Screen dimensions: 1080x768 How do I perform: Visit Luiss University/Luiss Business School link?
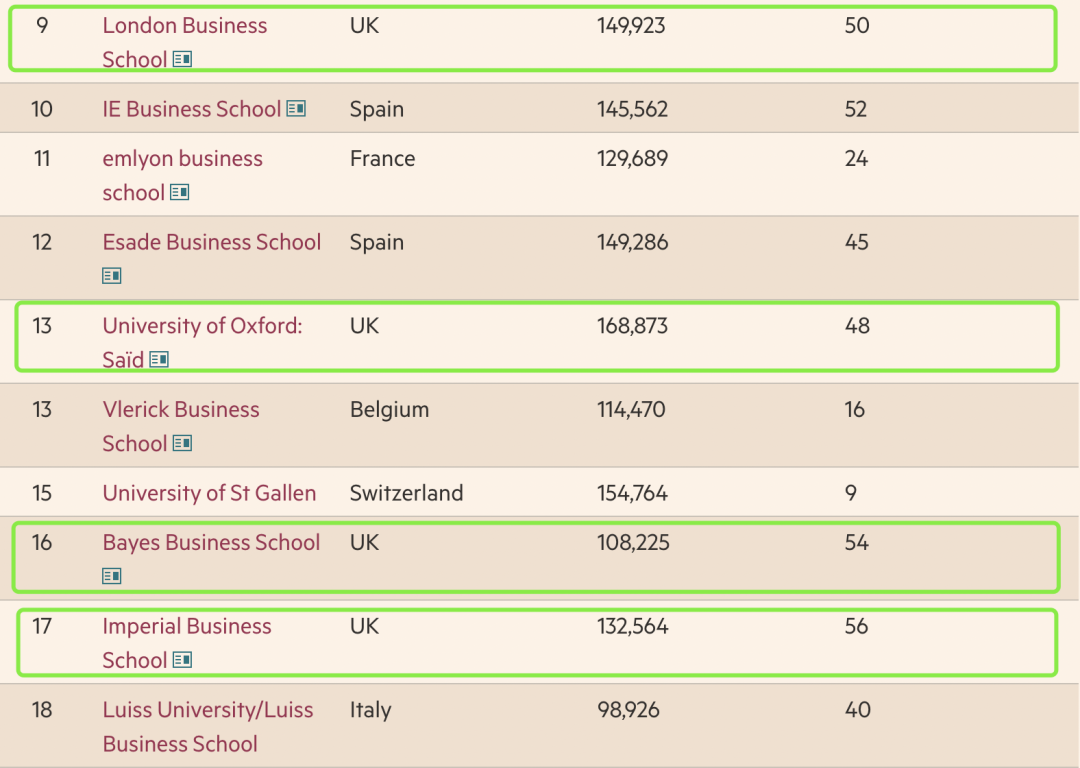[x=208, y=727]
